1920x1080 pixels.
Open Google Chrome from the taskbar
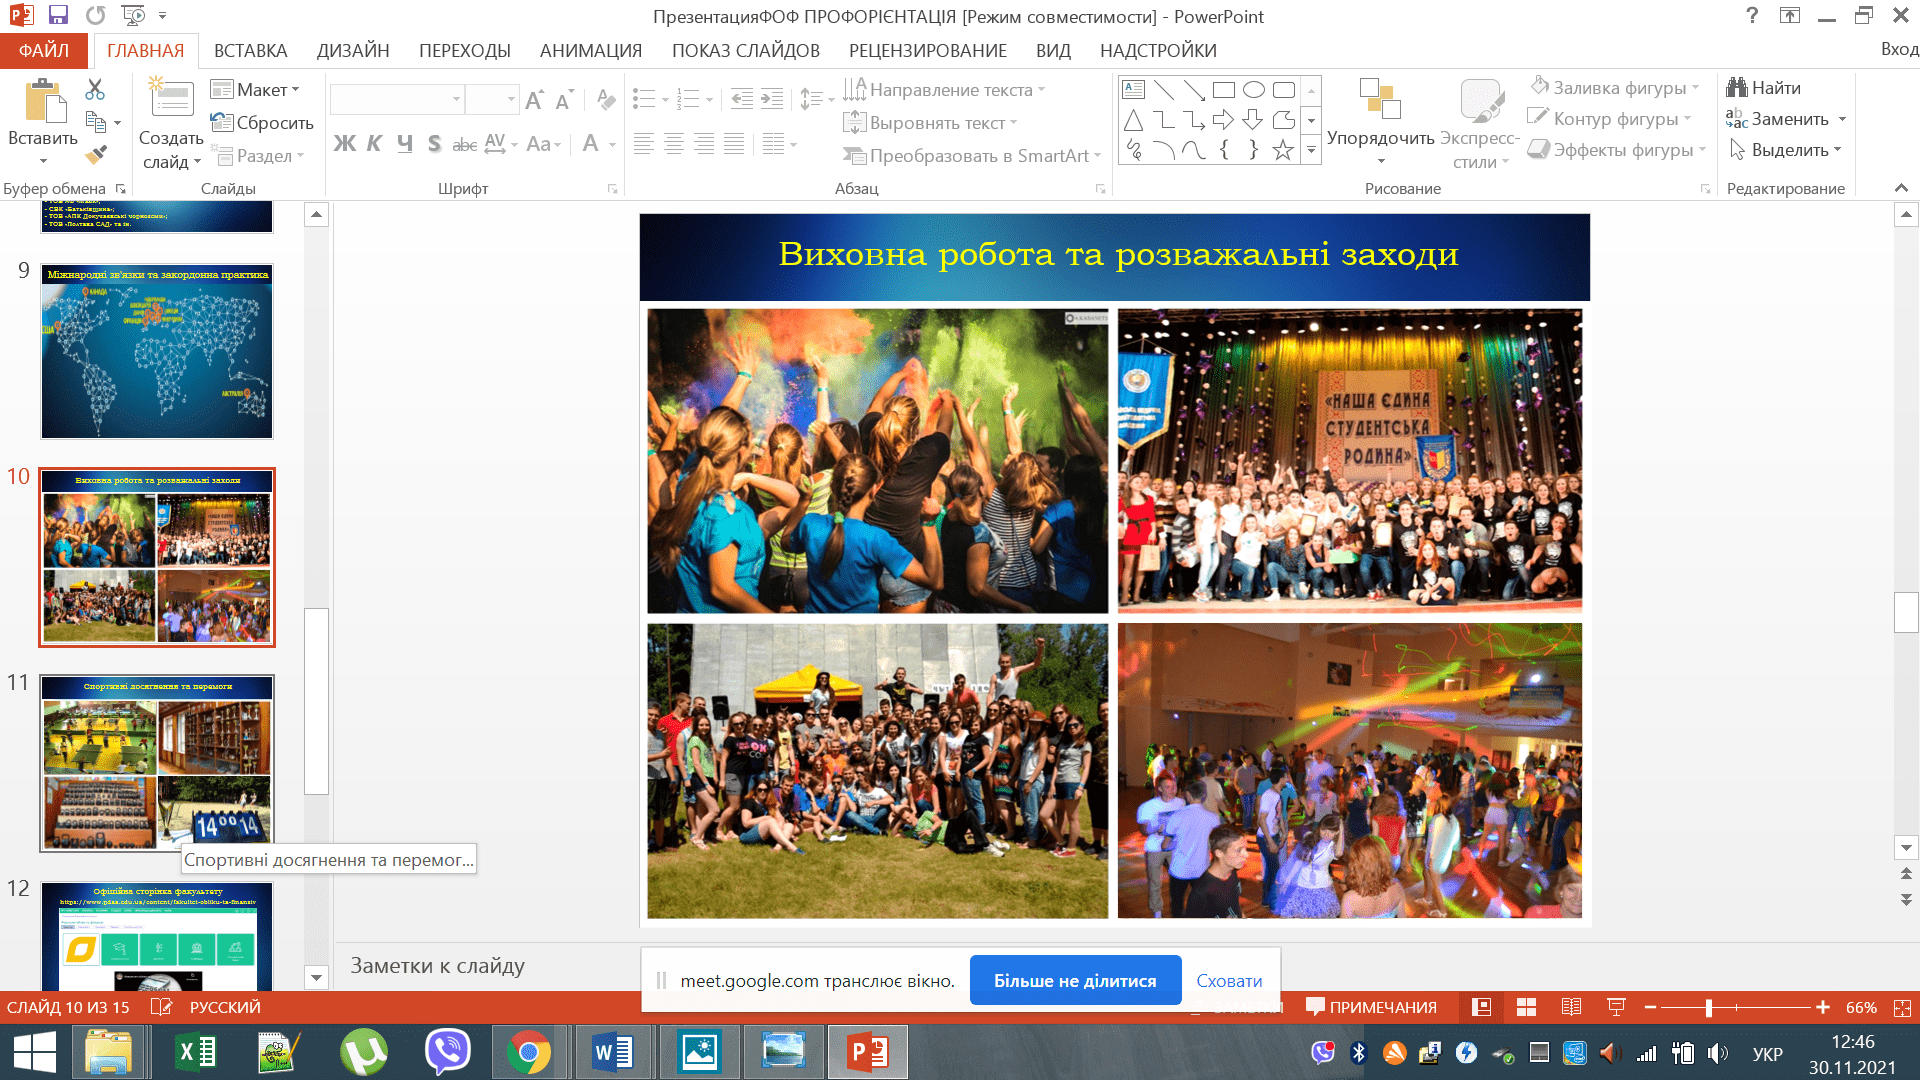[x=529, y=1052]
